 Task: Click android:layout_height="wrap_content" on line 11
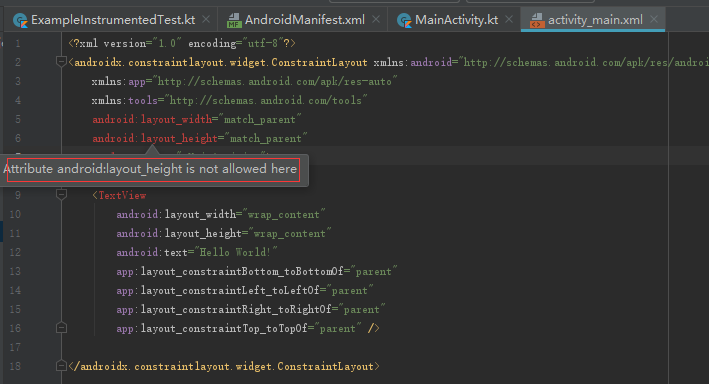point(224,233)
